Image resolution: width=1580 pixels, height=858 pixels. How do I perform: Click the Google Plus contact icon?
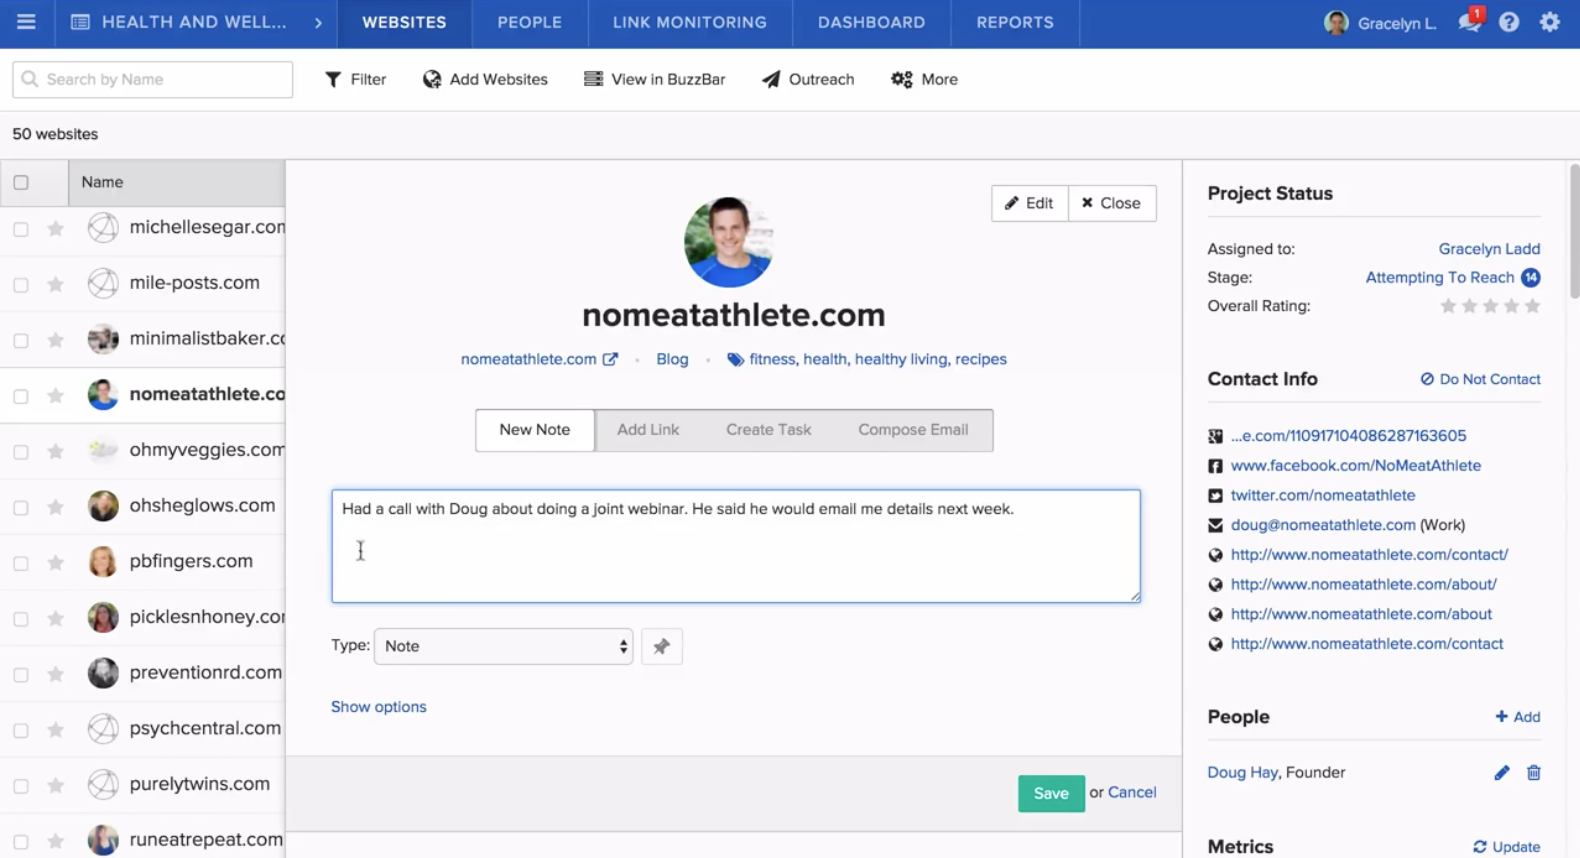coord(1215,436)
